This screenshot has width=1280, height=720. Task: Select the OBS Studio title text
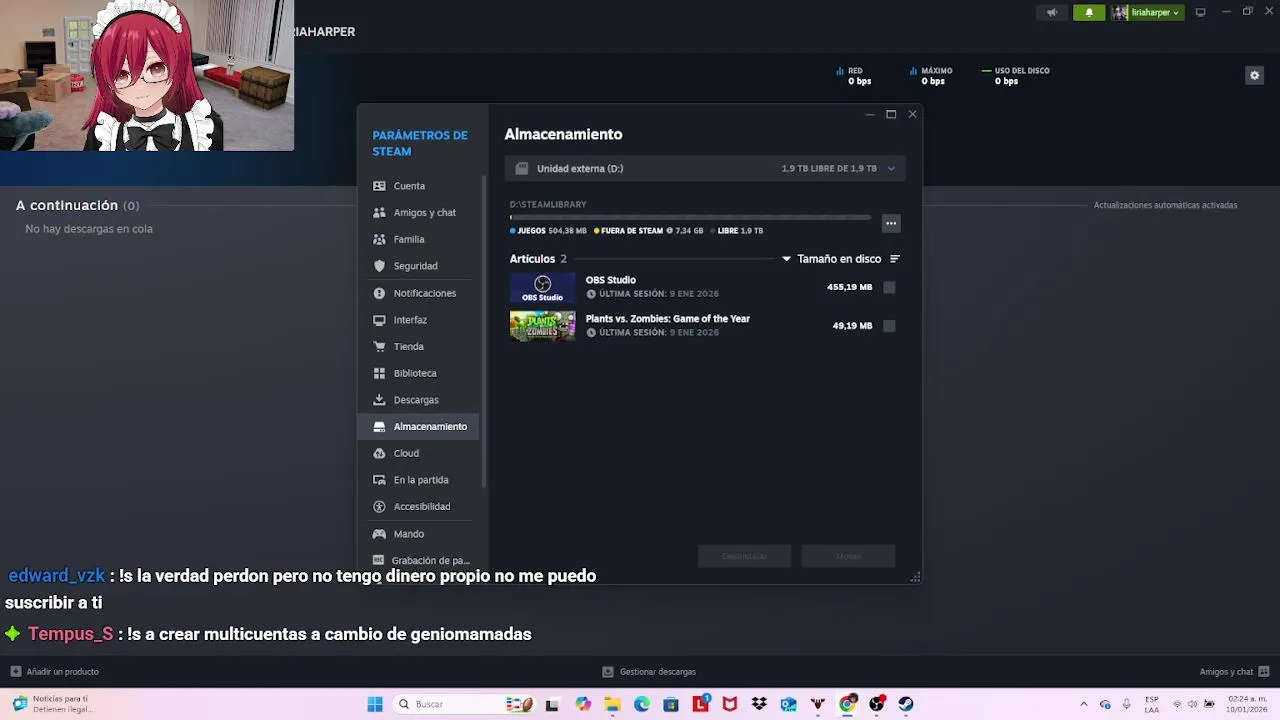(611, 280)
